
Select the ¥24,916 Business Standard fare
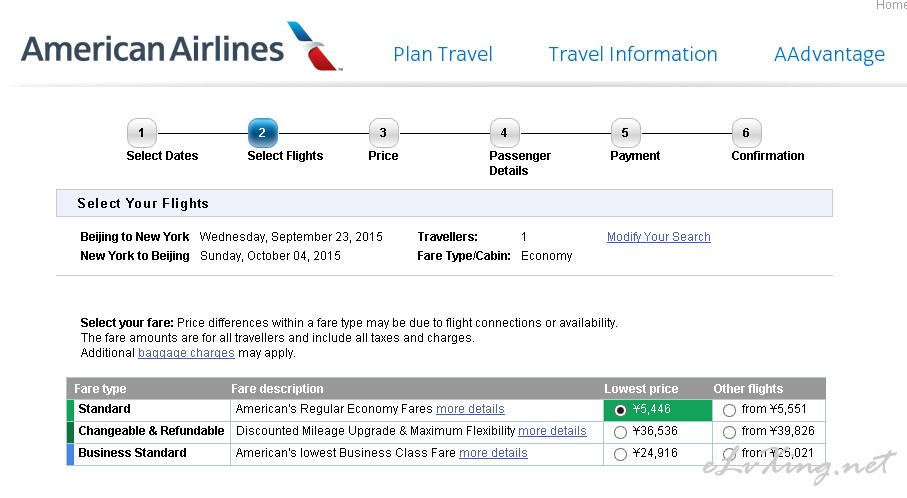coord(620,454)
